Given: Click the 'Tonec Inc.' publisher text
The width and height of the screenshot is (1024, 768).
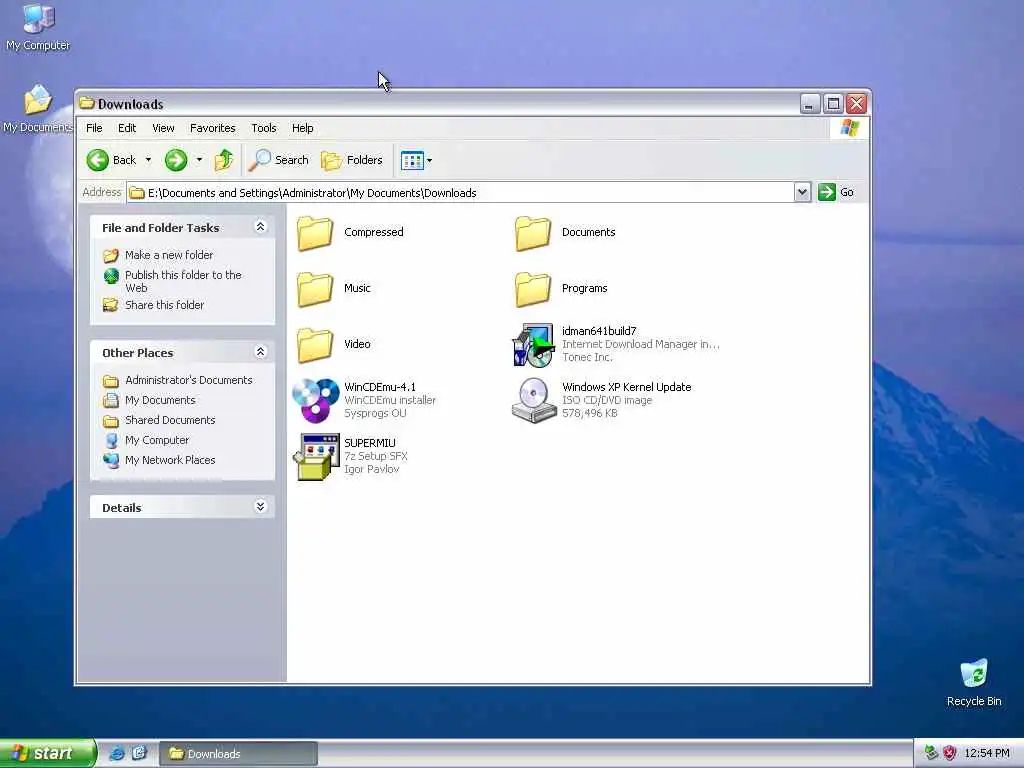Looking at the screenshot, I should point(587,357).
